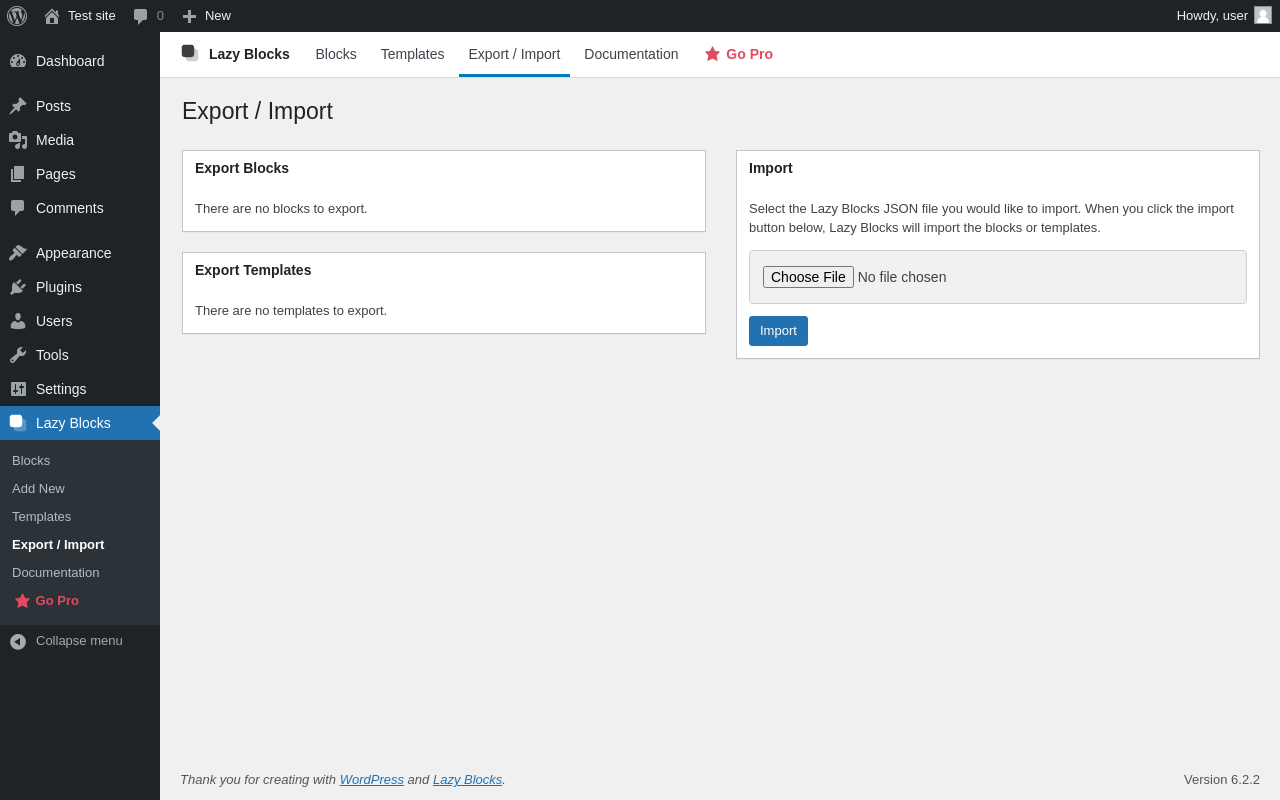Click the Posts pin icon
This screenshot has height=800, width=1280.
(x=18, y=106)
